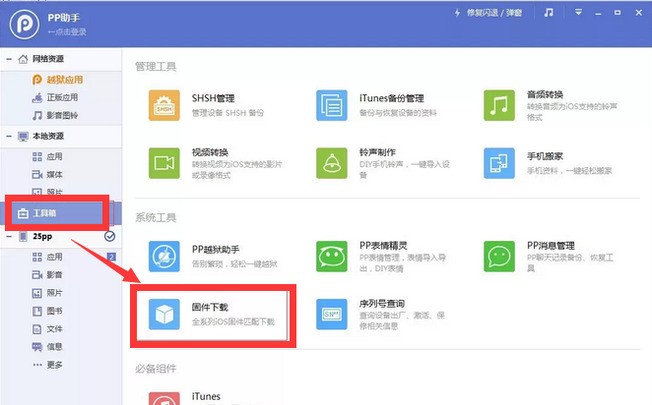Select 越狱应用 in the sidebar

(57, 79)
